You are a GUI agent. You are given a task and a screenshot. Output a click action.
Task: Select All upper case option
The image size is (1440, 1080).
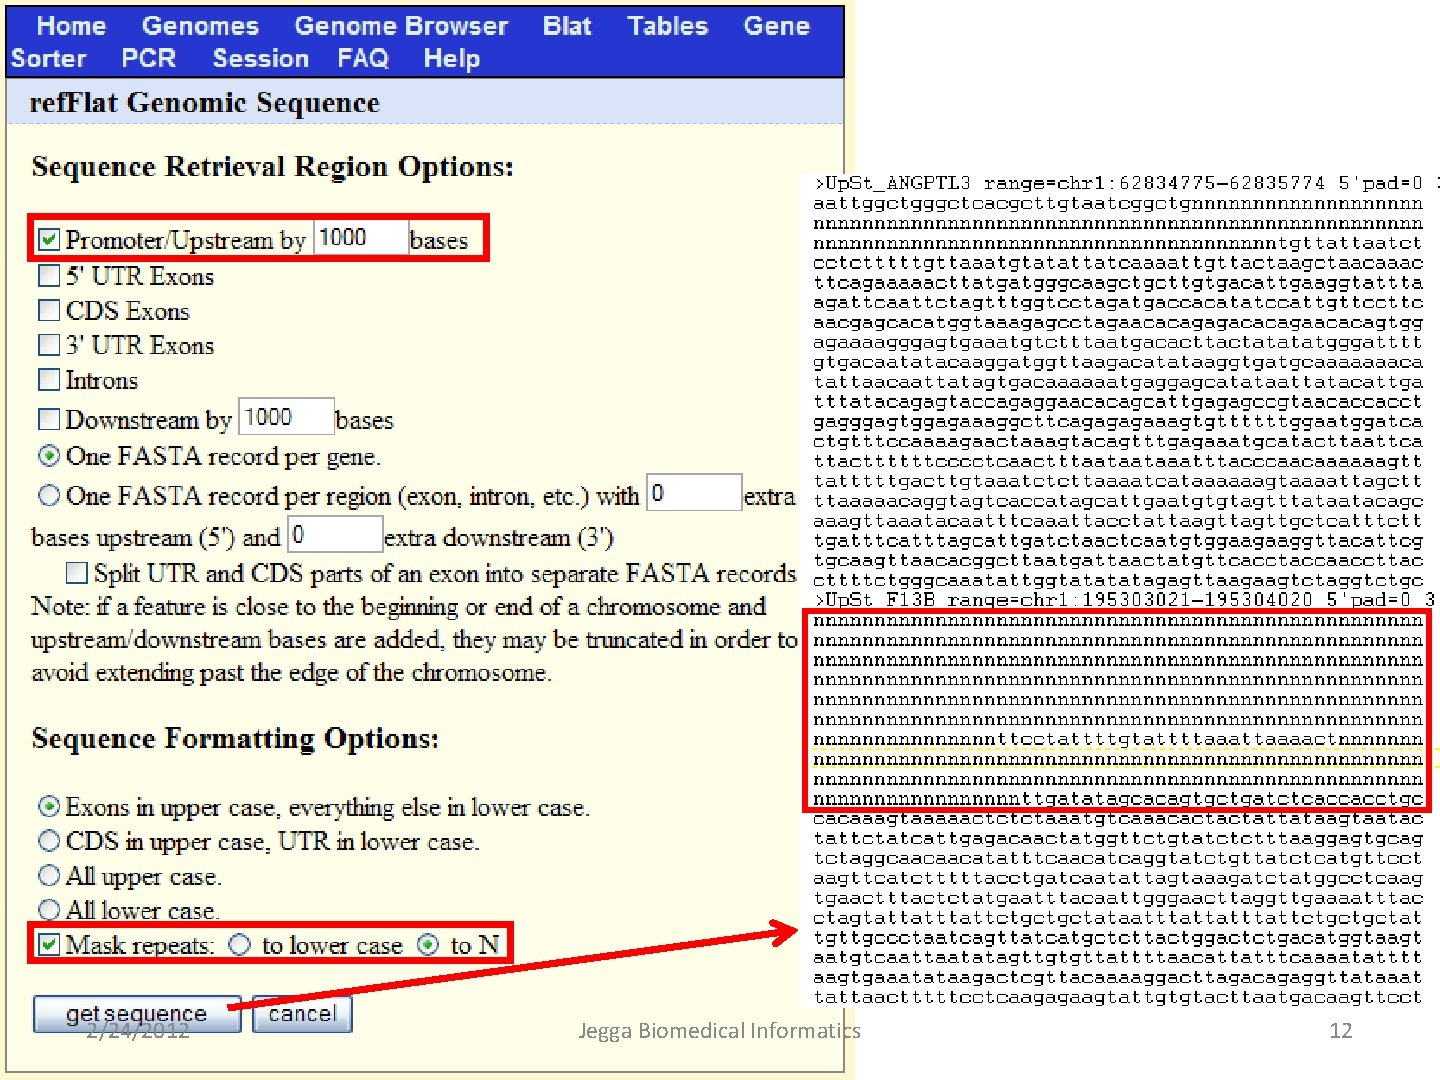49,875
